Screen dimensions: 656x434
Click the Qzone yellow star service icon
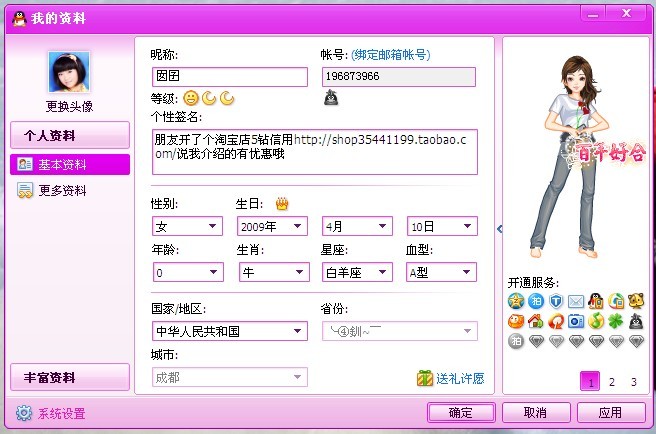coord(516,301)
